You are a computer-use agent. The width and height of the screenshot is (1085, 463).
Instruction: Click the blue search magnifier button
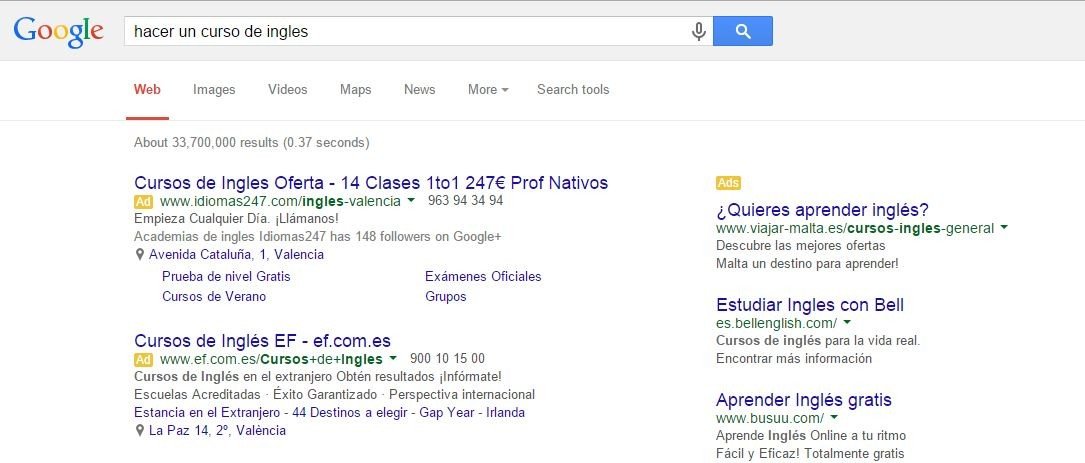tap(742, 31)
